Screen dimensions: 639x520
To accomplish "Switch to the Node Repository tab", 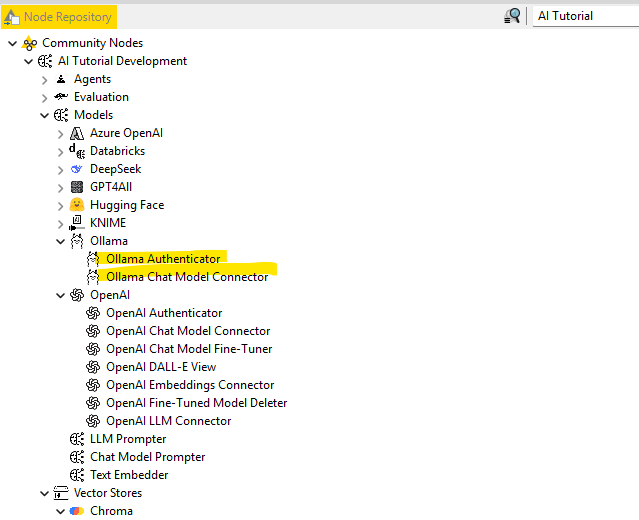I will pos(59,17).
